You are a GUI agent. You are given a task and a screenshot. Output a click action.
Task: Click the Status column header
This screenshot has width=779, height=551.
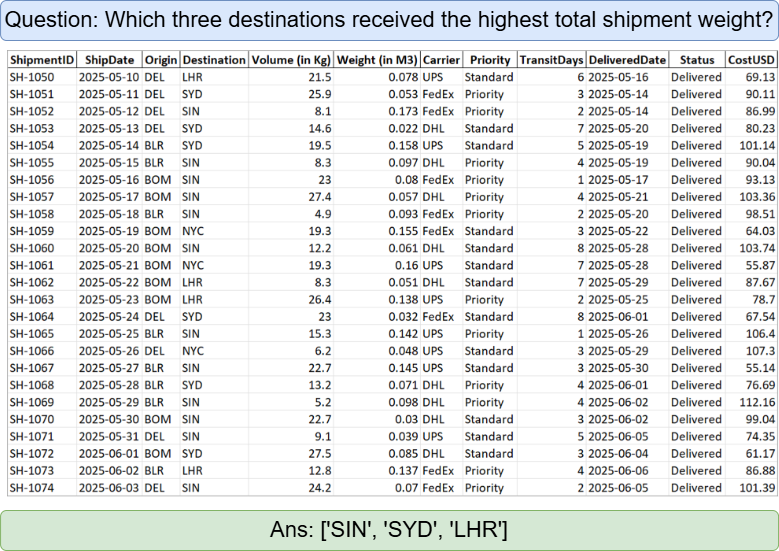tap(695, 60)
